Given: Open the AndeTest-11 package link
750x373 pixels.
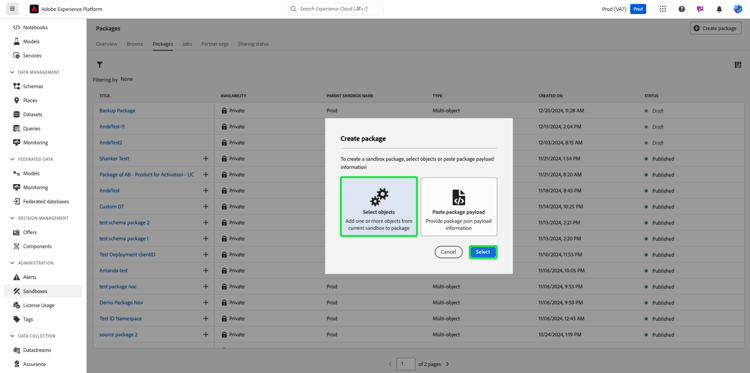Looking at the screenshot, I should tap(112, 127).
